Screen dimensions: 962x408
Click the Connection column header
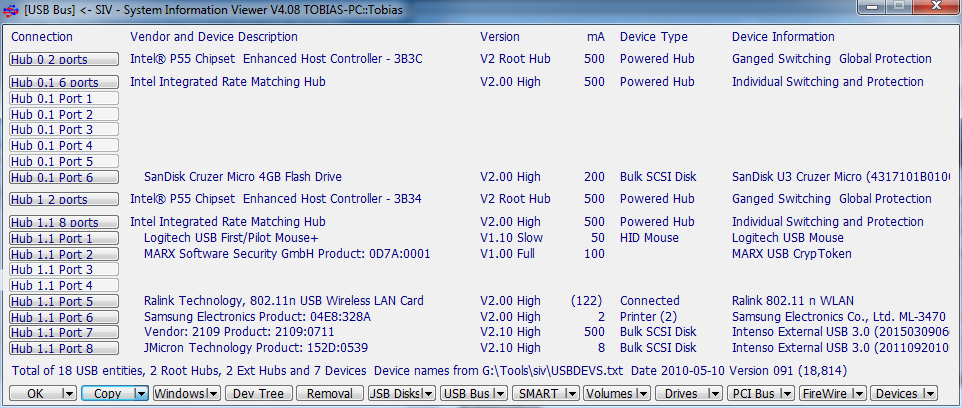42,37
